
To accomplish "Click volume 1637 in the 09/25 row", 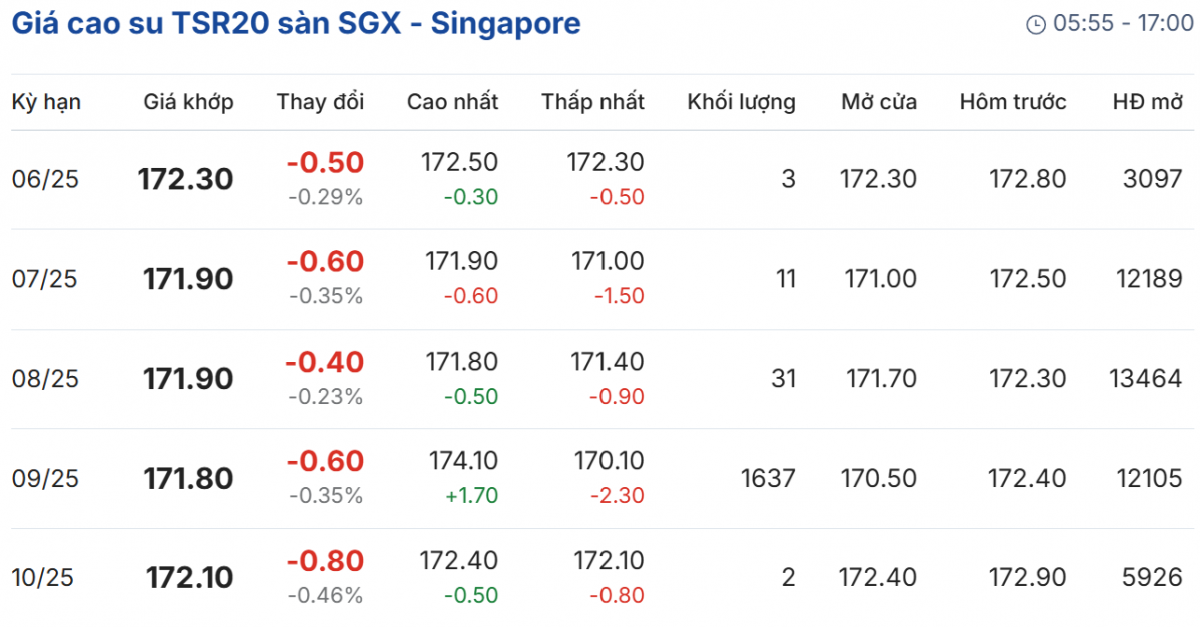I will (x=768, y=479).
